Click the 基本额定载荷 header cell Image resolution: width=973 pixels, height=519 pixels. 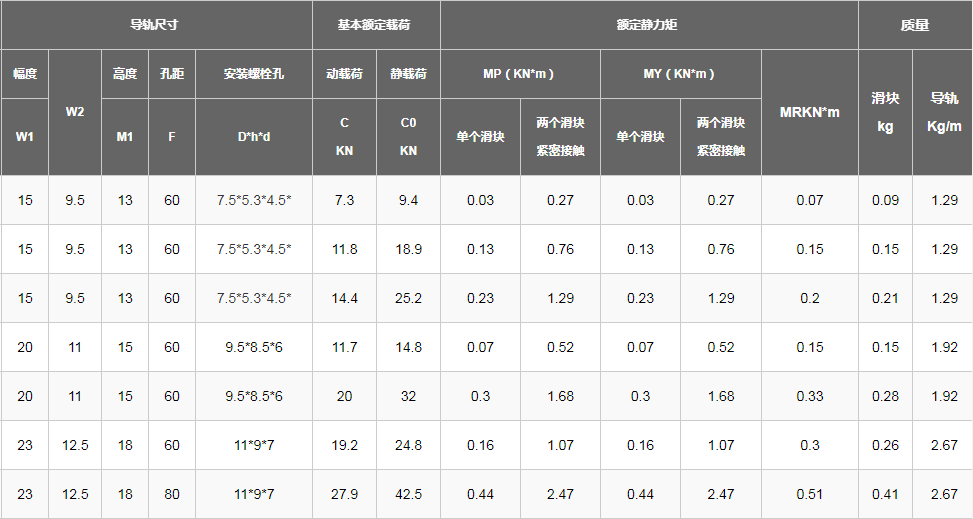(x=376, y=24)
